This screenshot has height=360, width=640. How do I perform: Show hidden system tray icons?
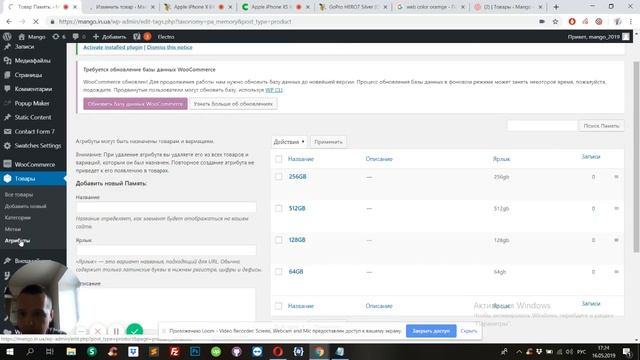pos(519,351)
